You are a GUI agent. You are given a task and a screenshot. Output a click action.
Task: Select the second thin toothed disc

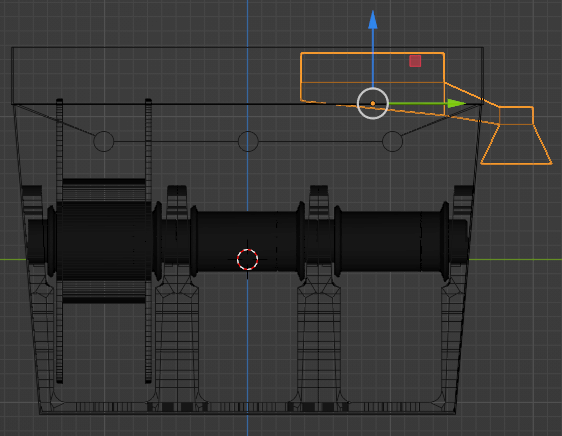pyautogui.click(x=148, y=241)
